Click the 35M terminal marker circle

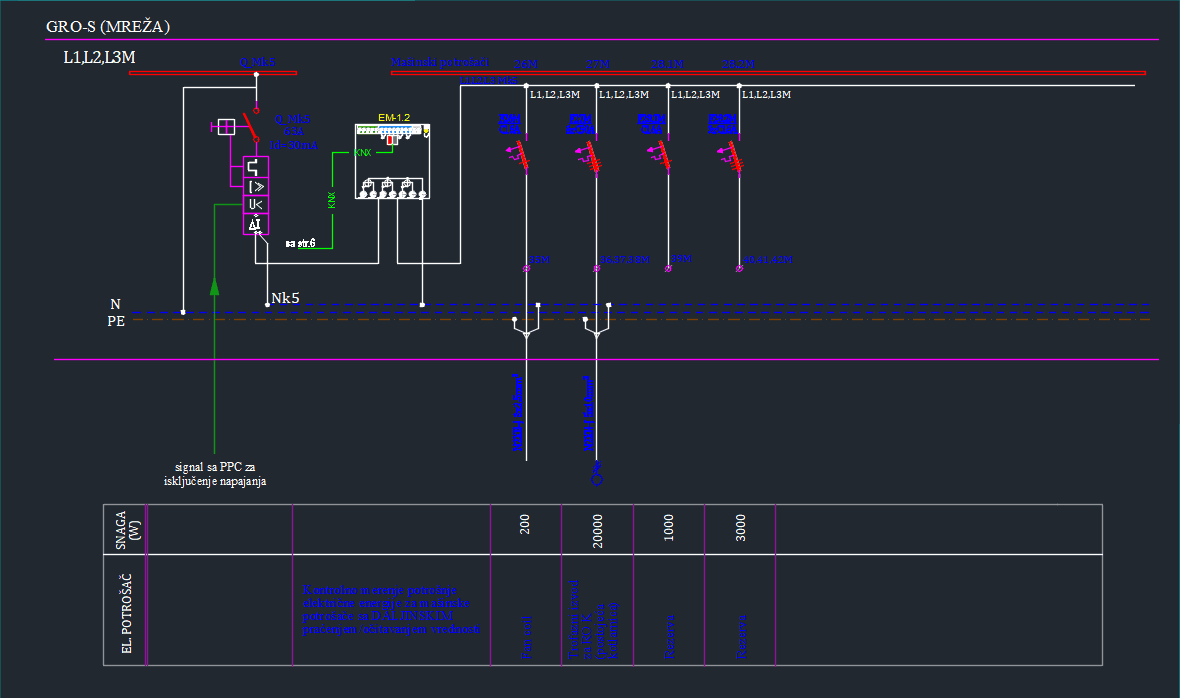pyautogui.click(x=528, y=268)
